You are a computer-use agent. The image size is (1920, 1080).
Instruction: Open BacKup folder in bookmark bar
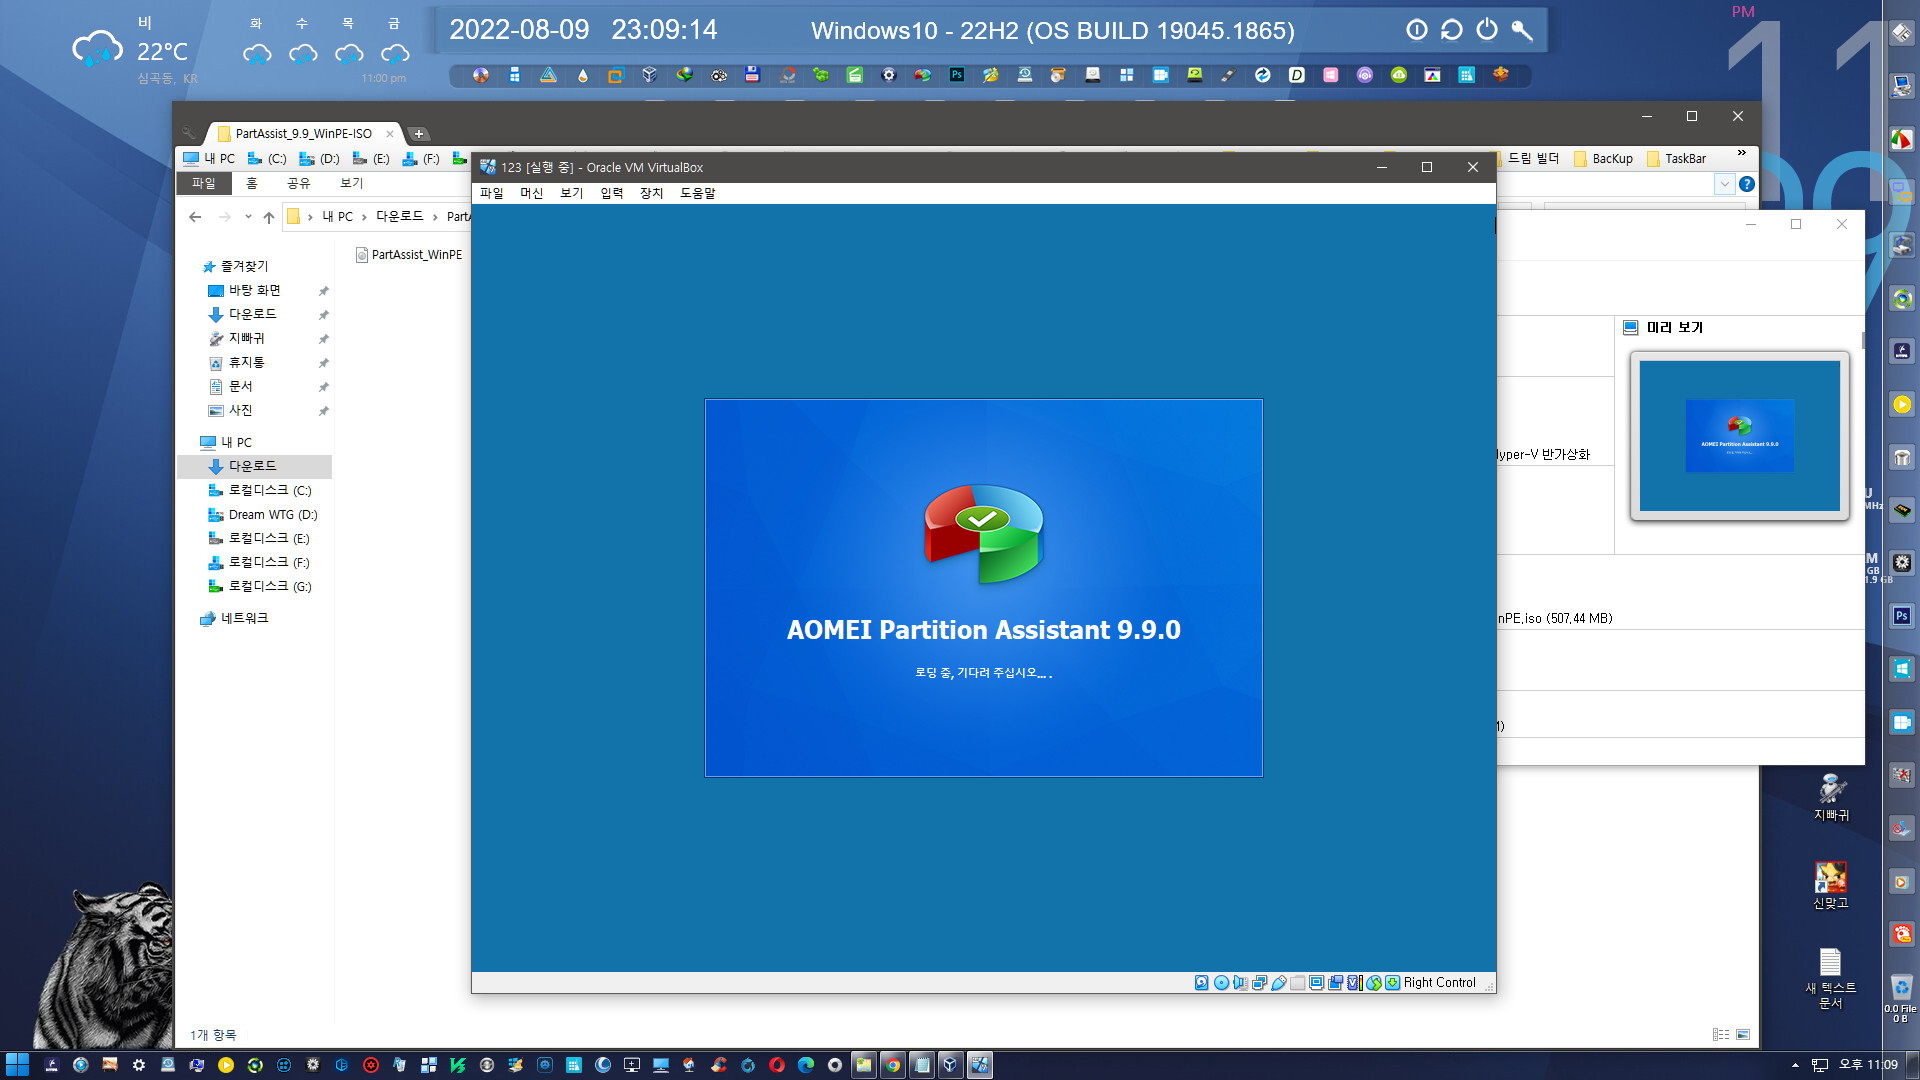pos(1604,159)
